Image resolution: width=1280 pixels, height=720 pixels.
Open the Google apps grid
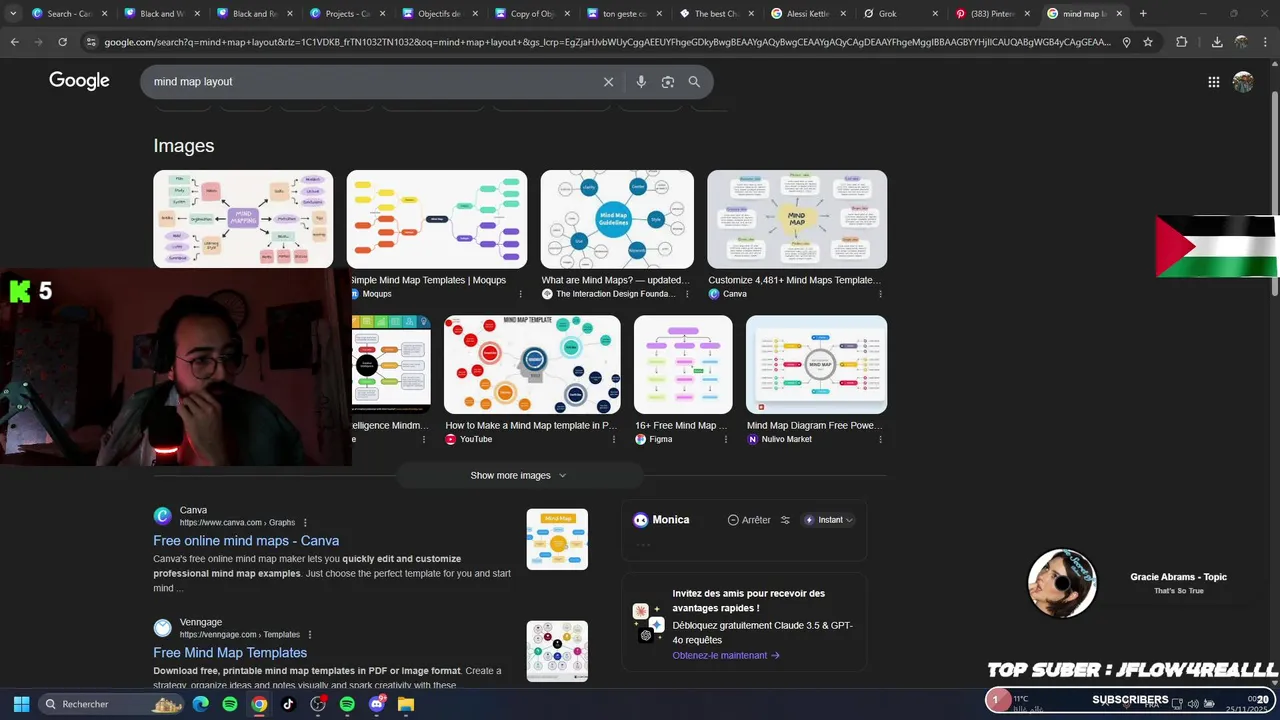[x=1213, y=82]
